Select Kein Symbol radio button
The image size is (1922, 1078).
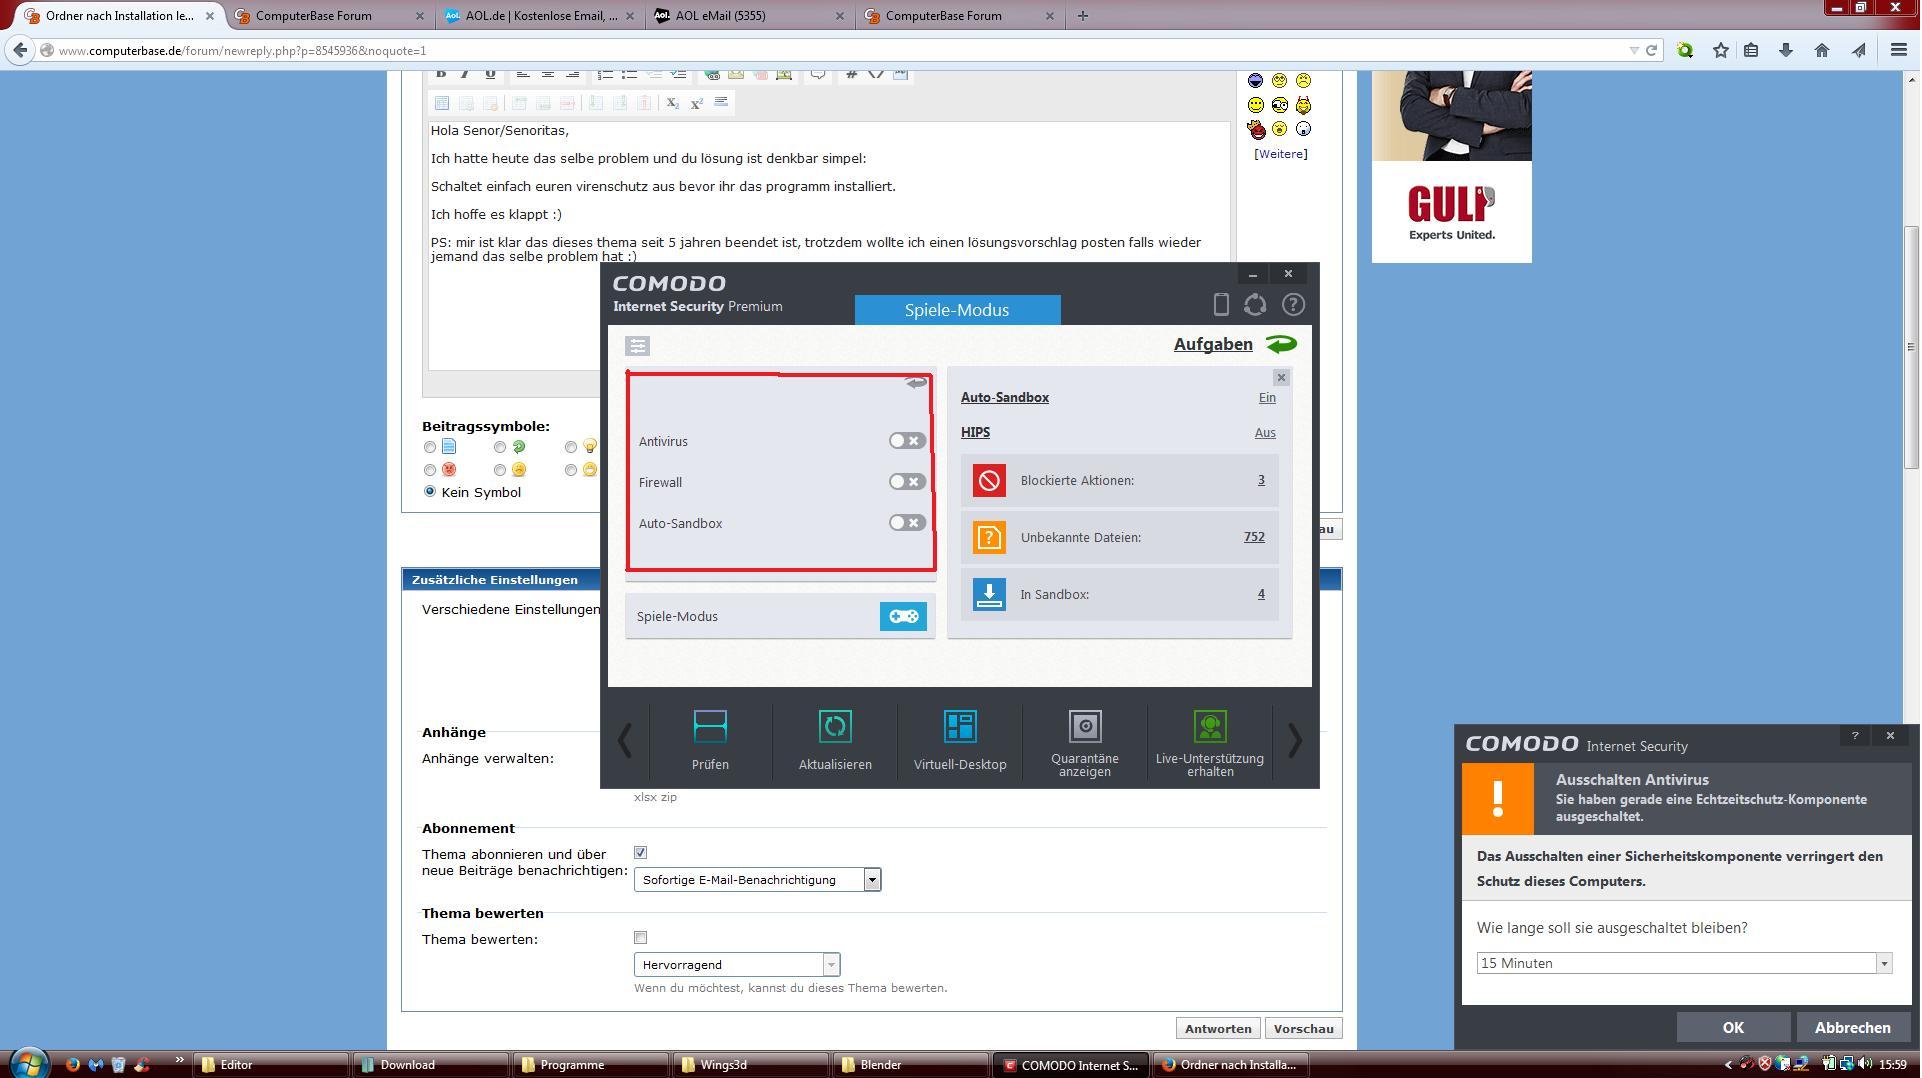point(430,492)
